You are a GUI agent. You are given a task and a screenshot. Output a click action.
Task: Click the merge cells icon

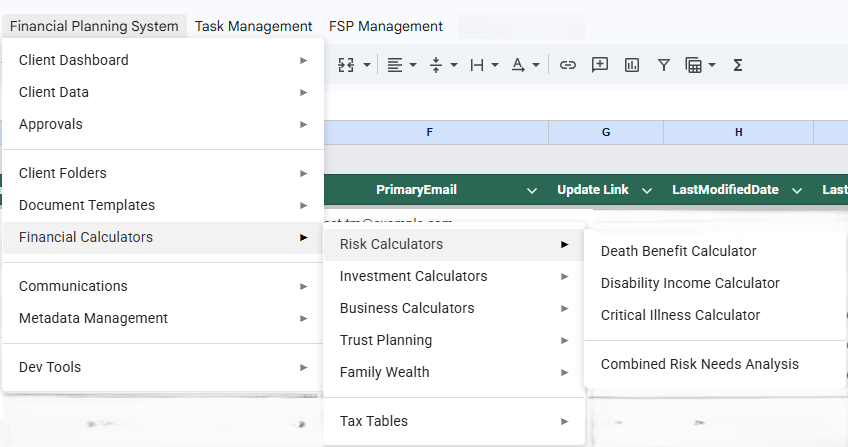[x=346, y=65]
